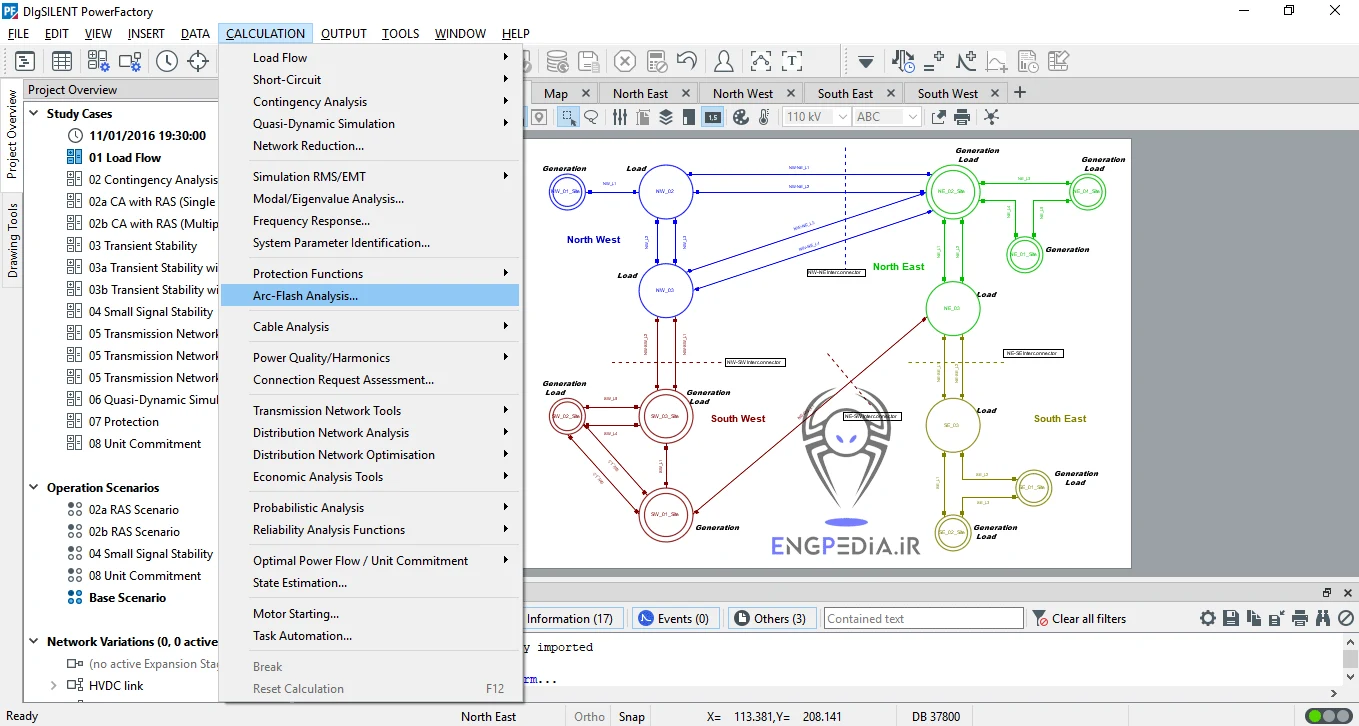Click the status indicator lights in status bar

(x=1328, y=716)
